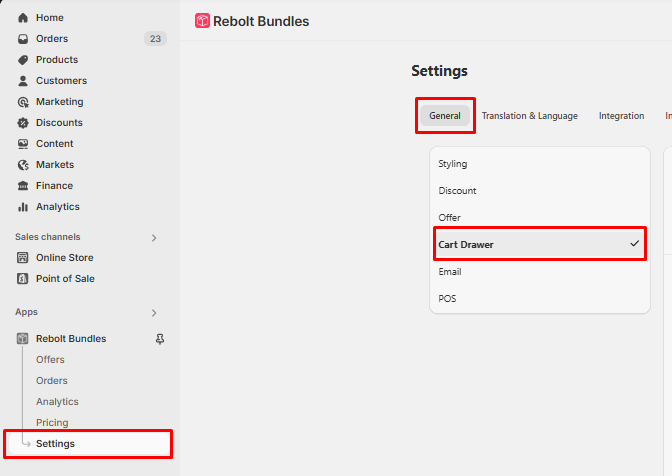Click the Online Store storefront icon
The height and width of the screenshot is (476, 672).
tap(22, 257)
